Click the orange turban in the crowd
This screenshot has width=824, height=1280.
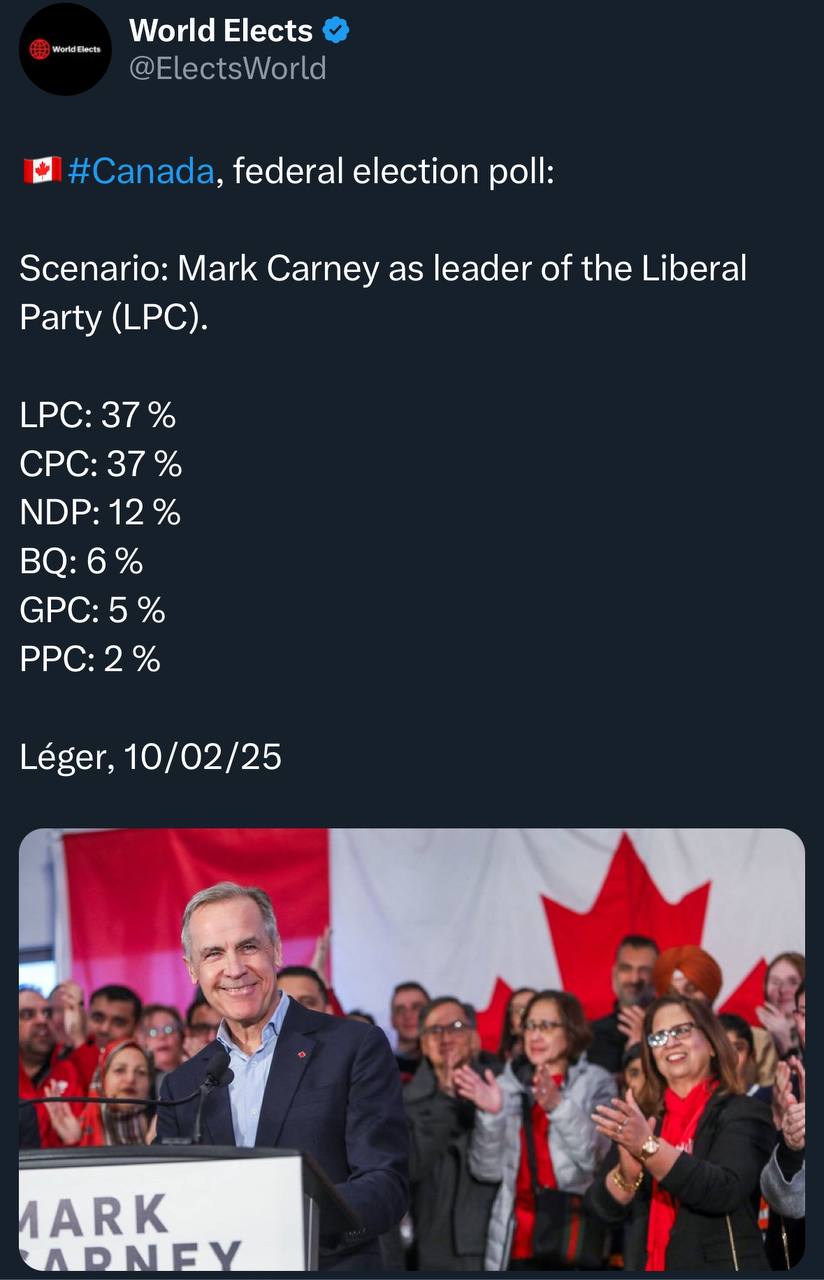click(x=687, y=972)
